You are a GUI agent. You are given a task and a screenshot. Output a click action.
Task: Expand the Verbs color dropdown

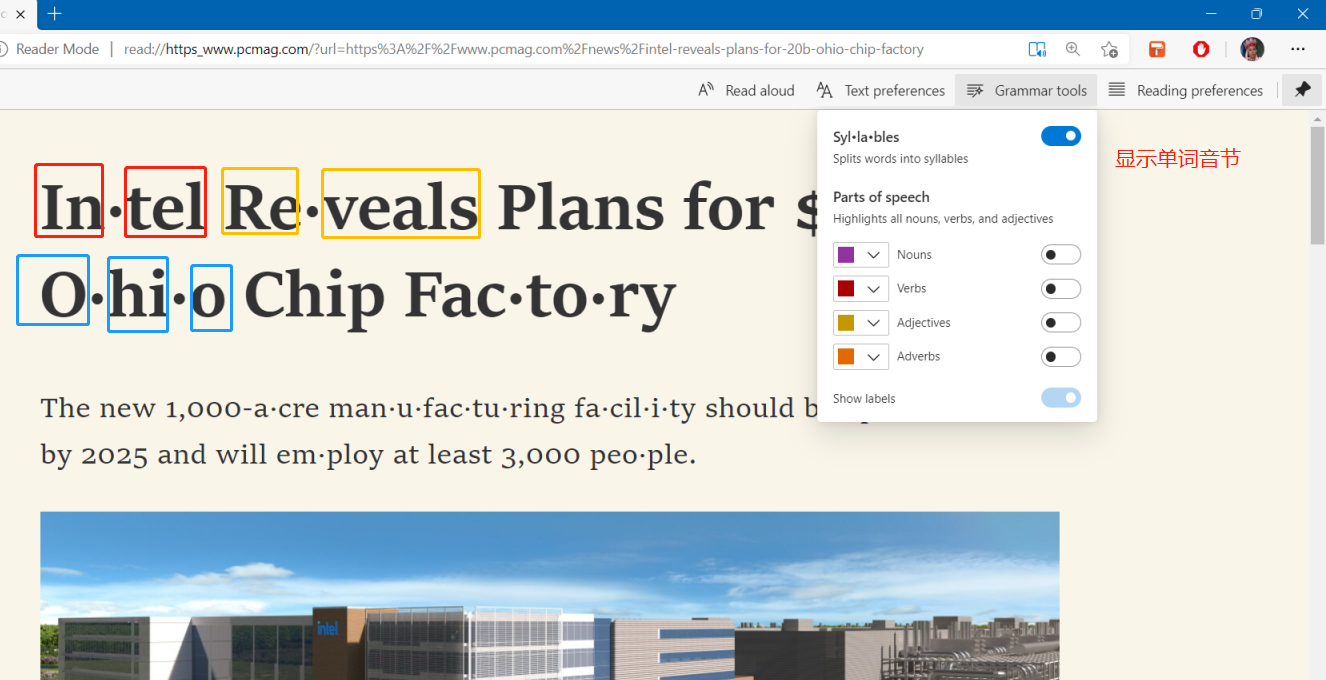tap(875, 289)
